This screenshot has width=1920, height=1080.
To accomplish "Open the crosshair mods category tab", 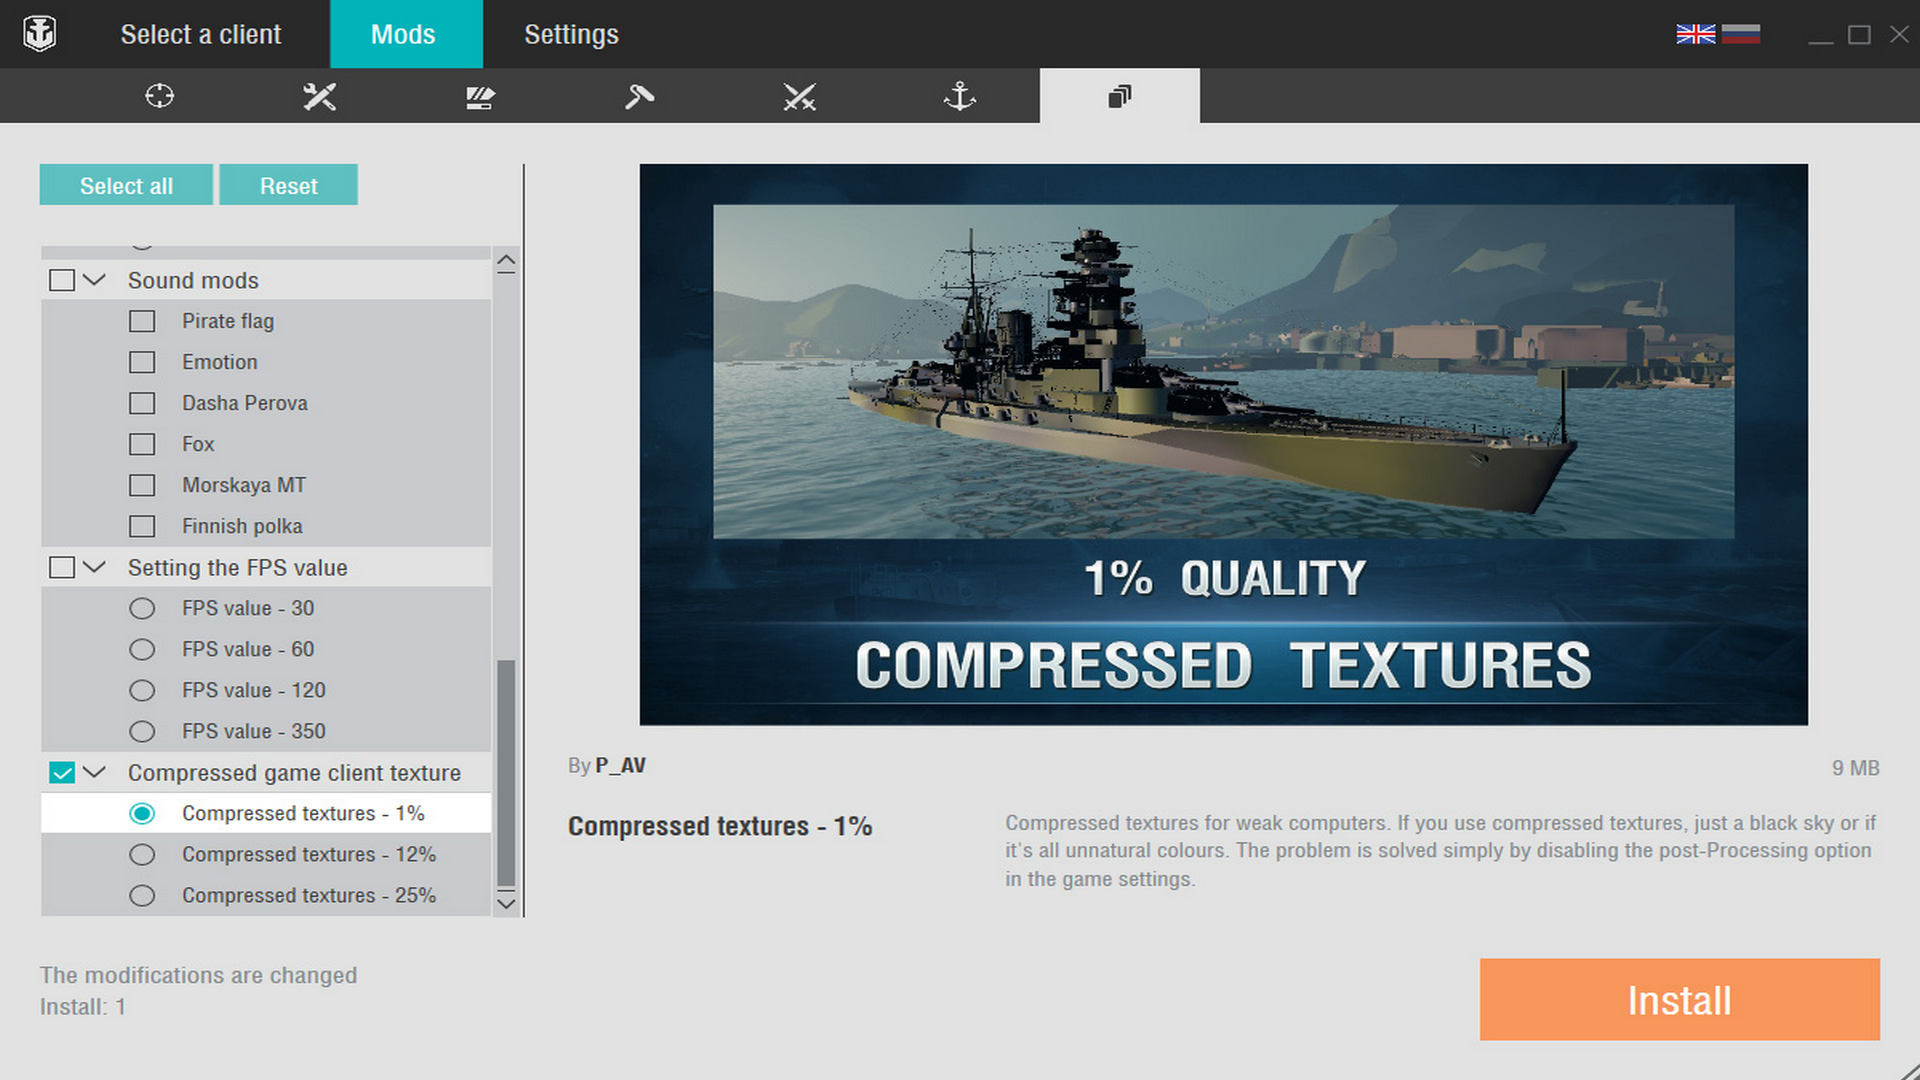I will (x=159, y=96).
